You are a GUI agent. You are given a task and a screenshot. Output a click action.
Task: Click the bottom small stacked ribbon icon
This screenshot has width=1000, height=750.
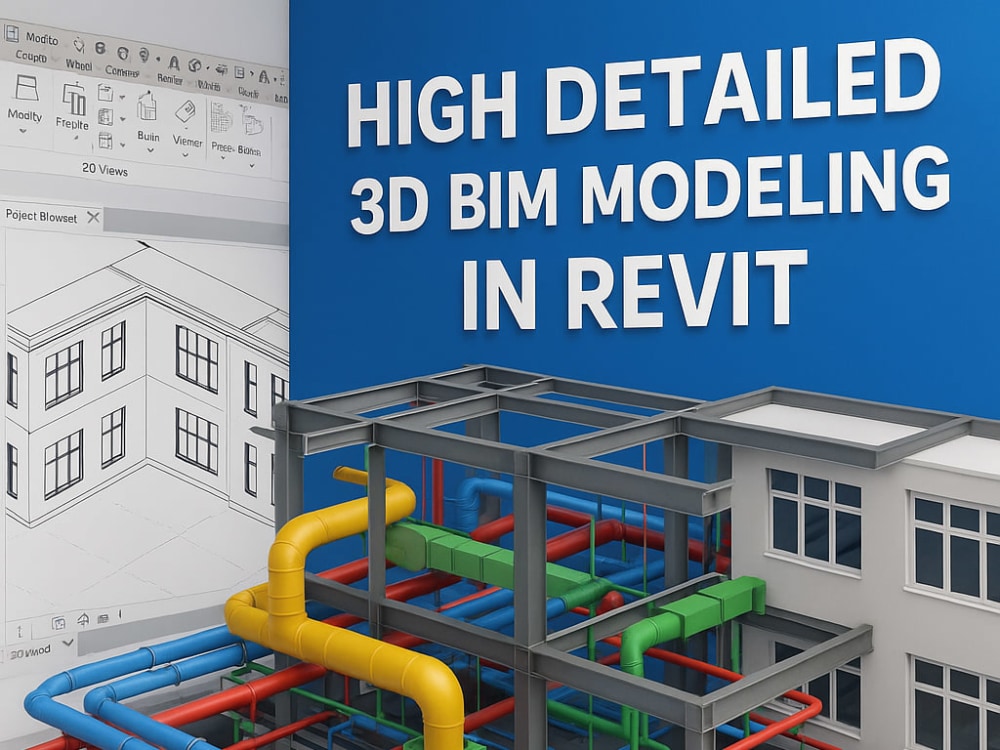tap(105, 140)
